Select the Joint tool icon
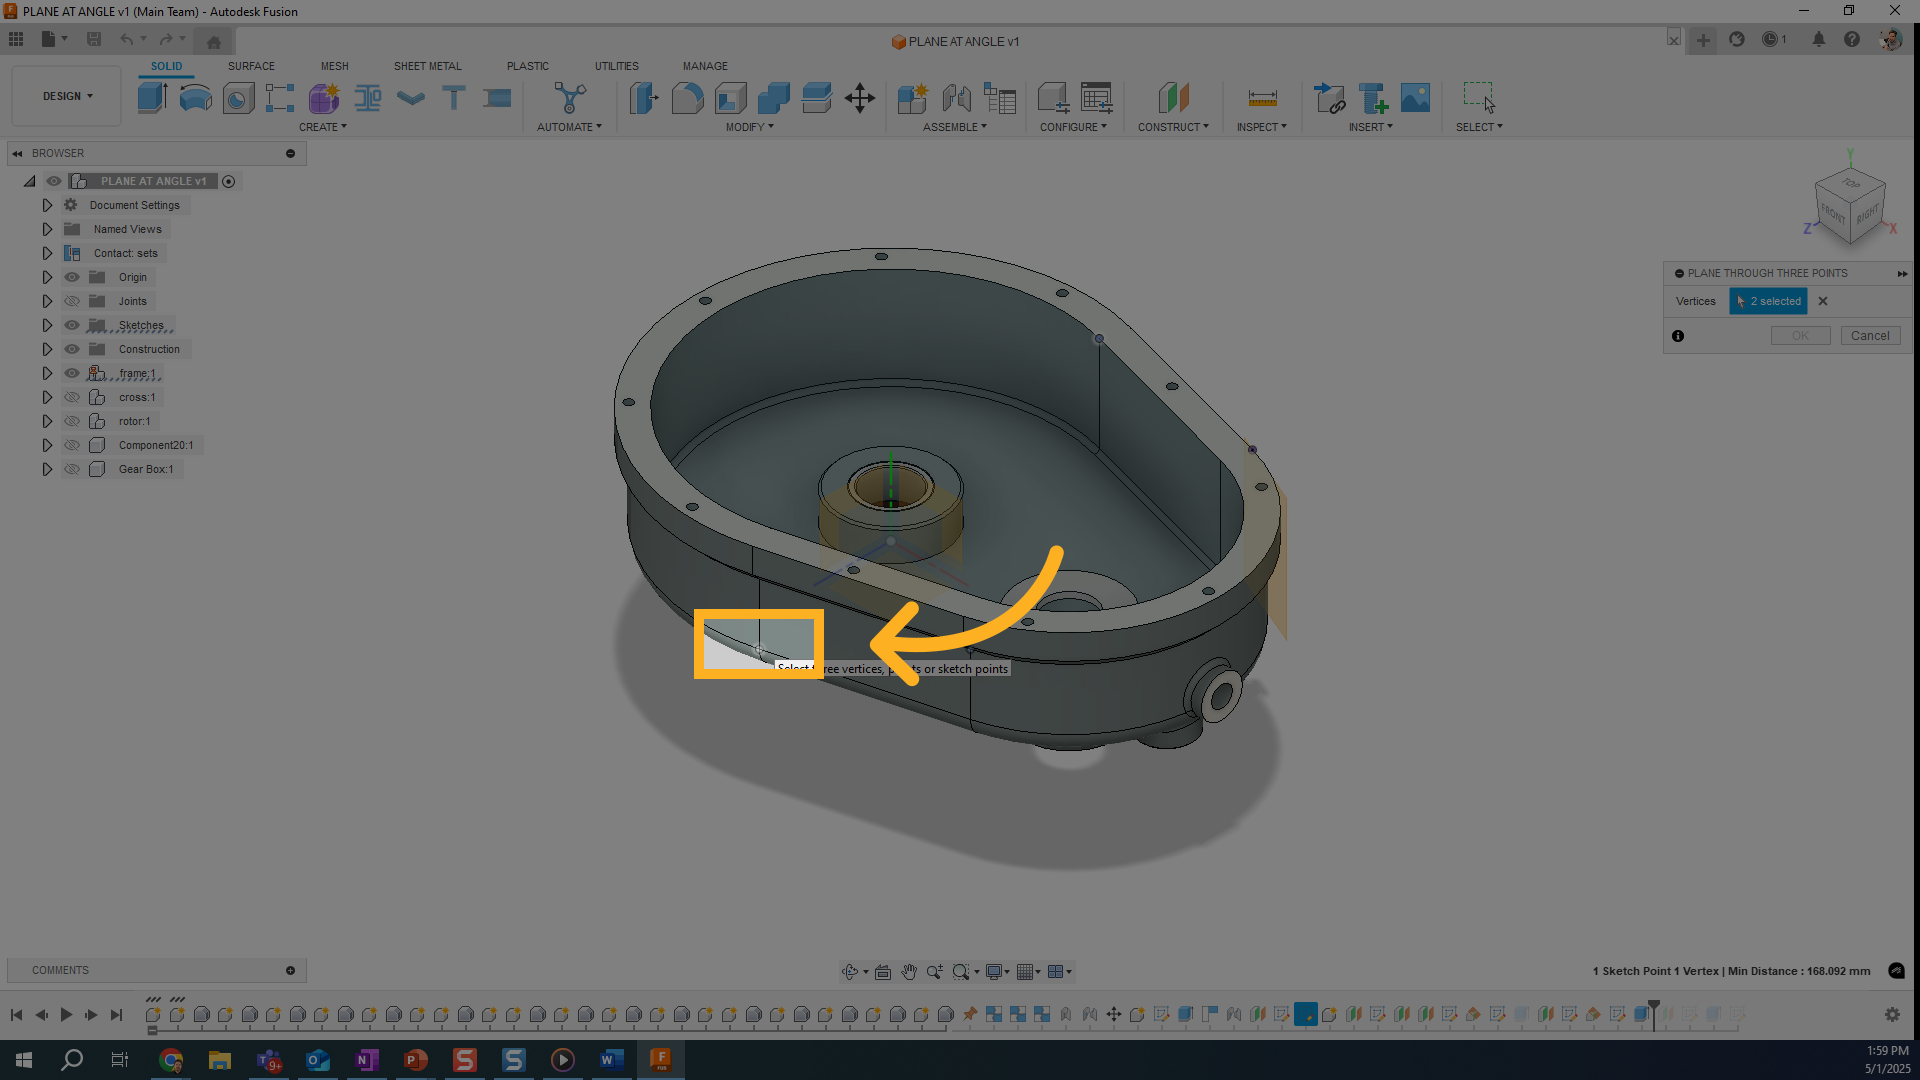Image resolution: width=1920 pixels, height=1080 pixels. pos(956,98)
